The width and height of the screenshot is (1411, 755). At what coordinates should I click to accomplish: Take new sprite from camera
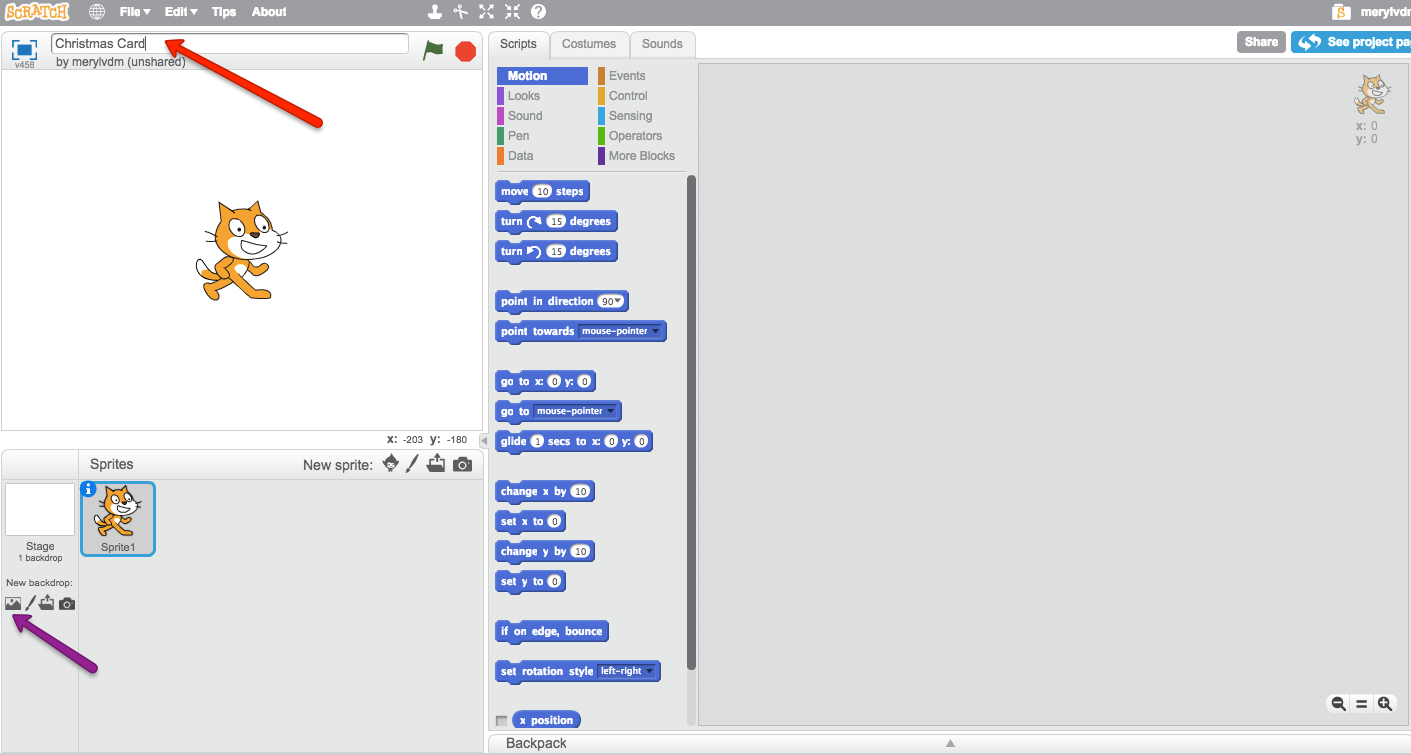(462, 464)
